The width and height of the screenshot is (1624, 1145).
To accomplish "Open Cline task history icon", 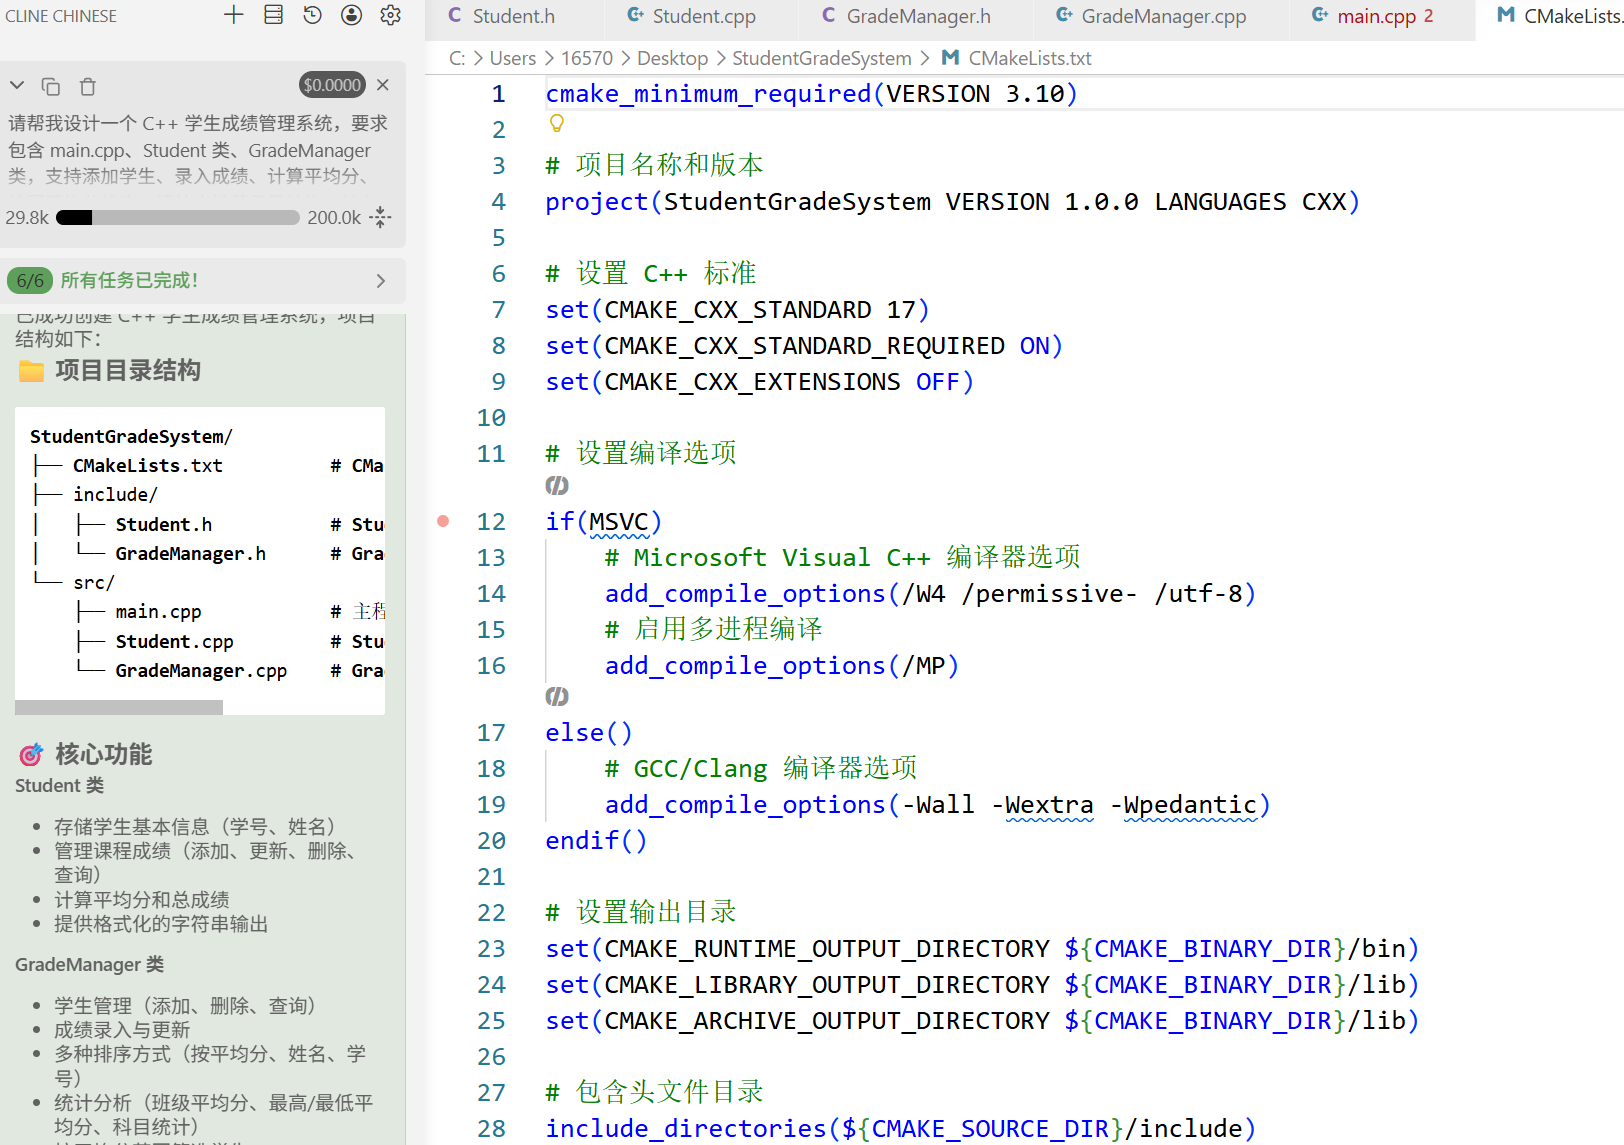I will [312, 15].
